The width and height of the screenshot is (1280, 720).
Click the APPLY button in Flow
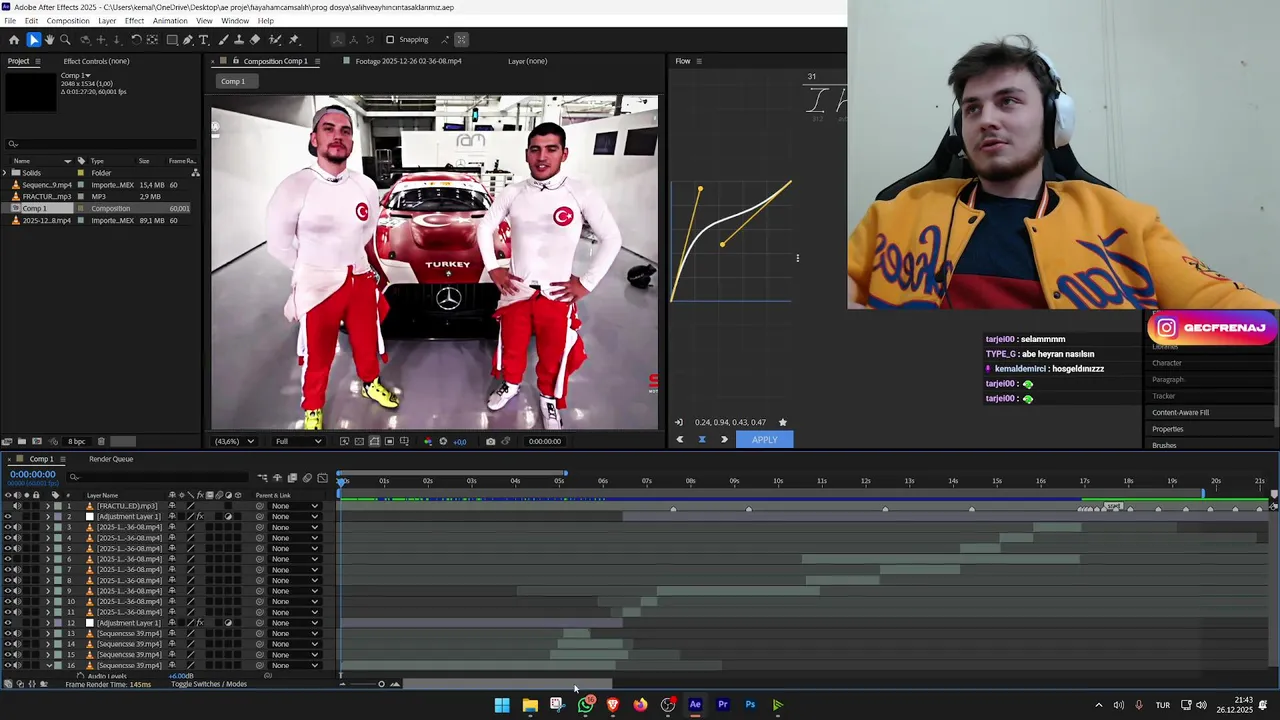pos(765,439)
